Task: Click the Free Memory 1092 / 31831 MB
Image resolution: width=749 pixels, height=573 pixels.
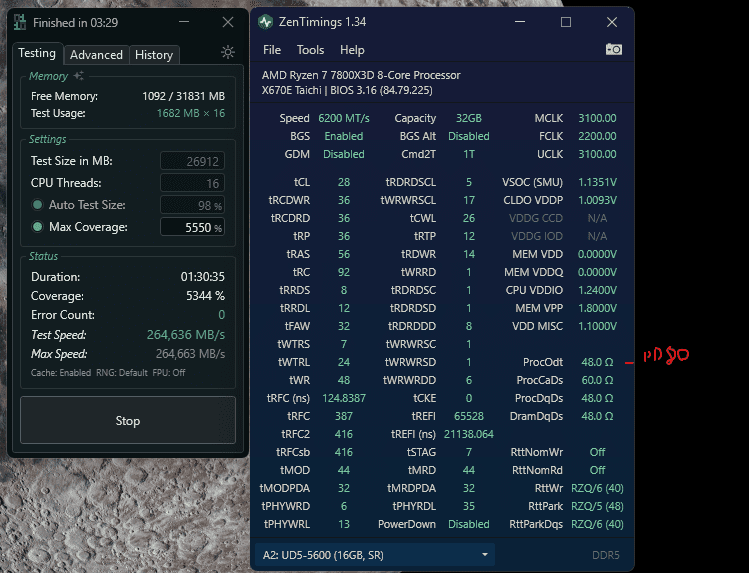Action: coord(183,96)
